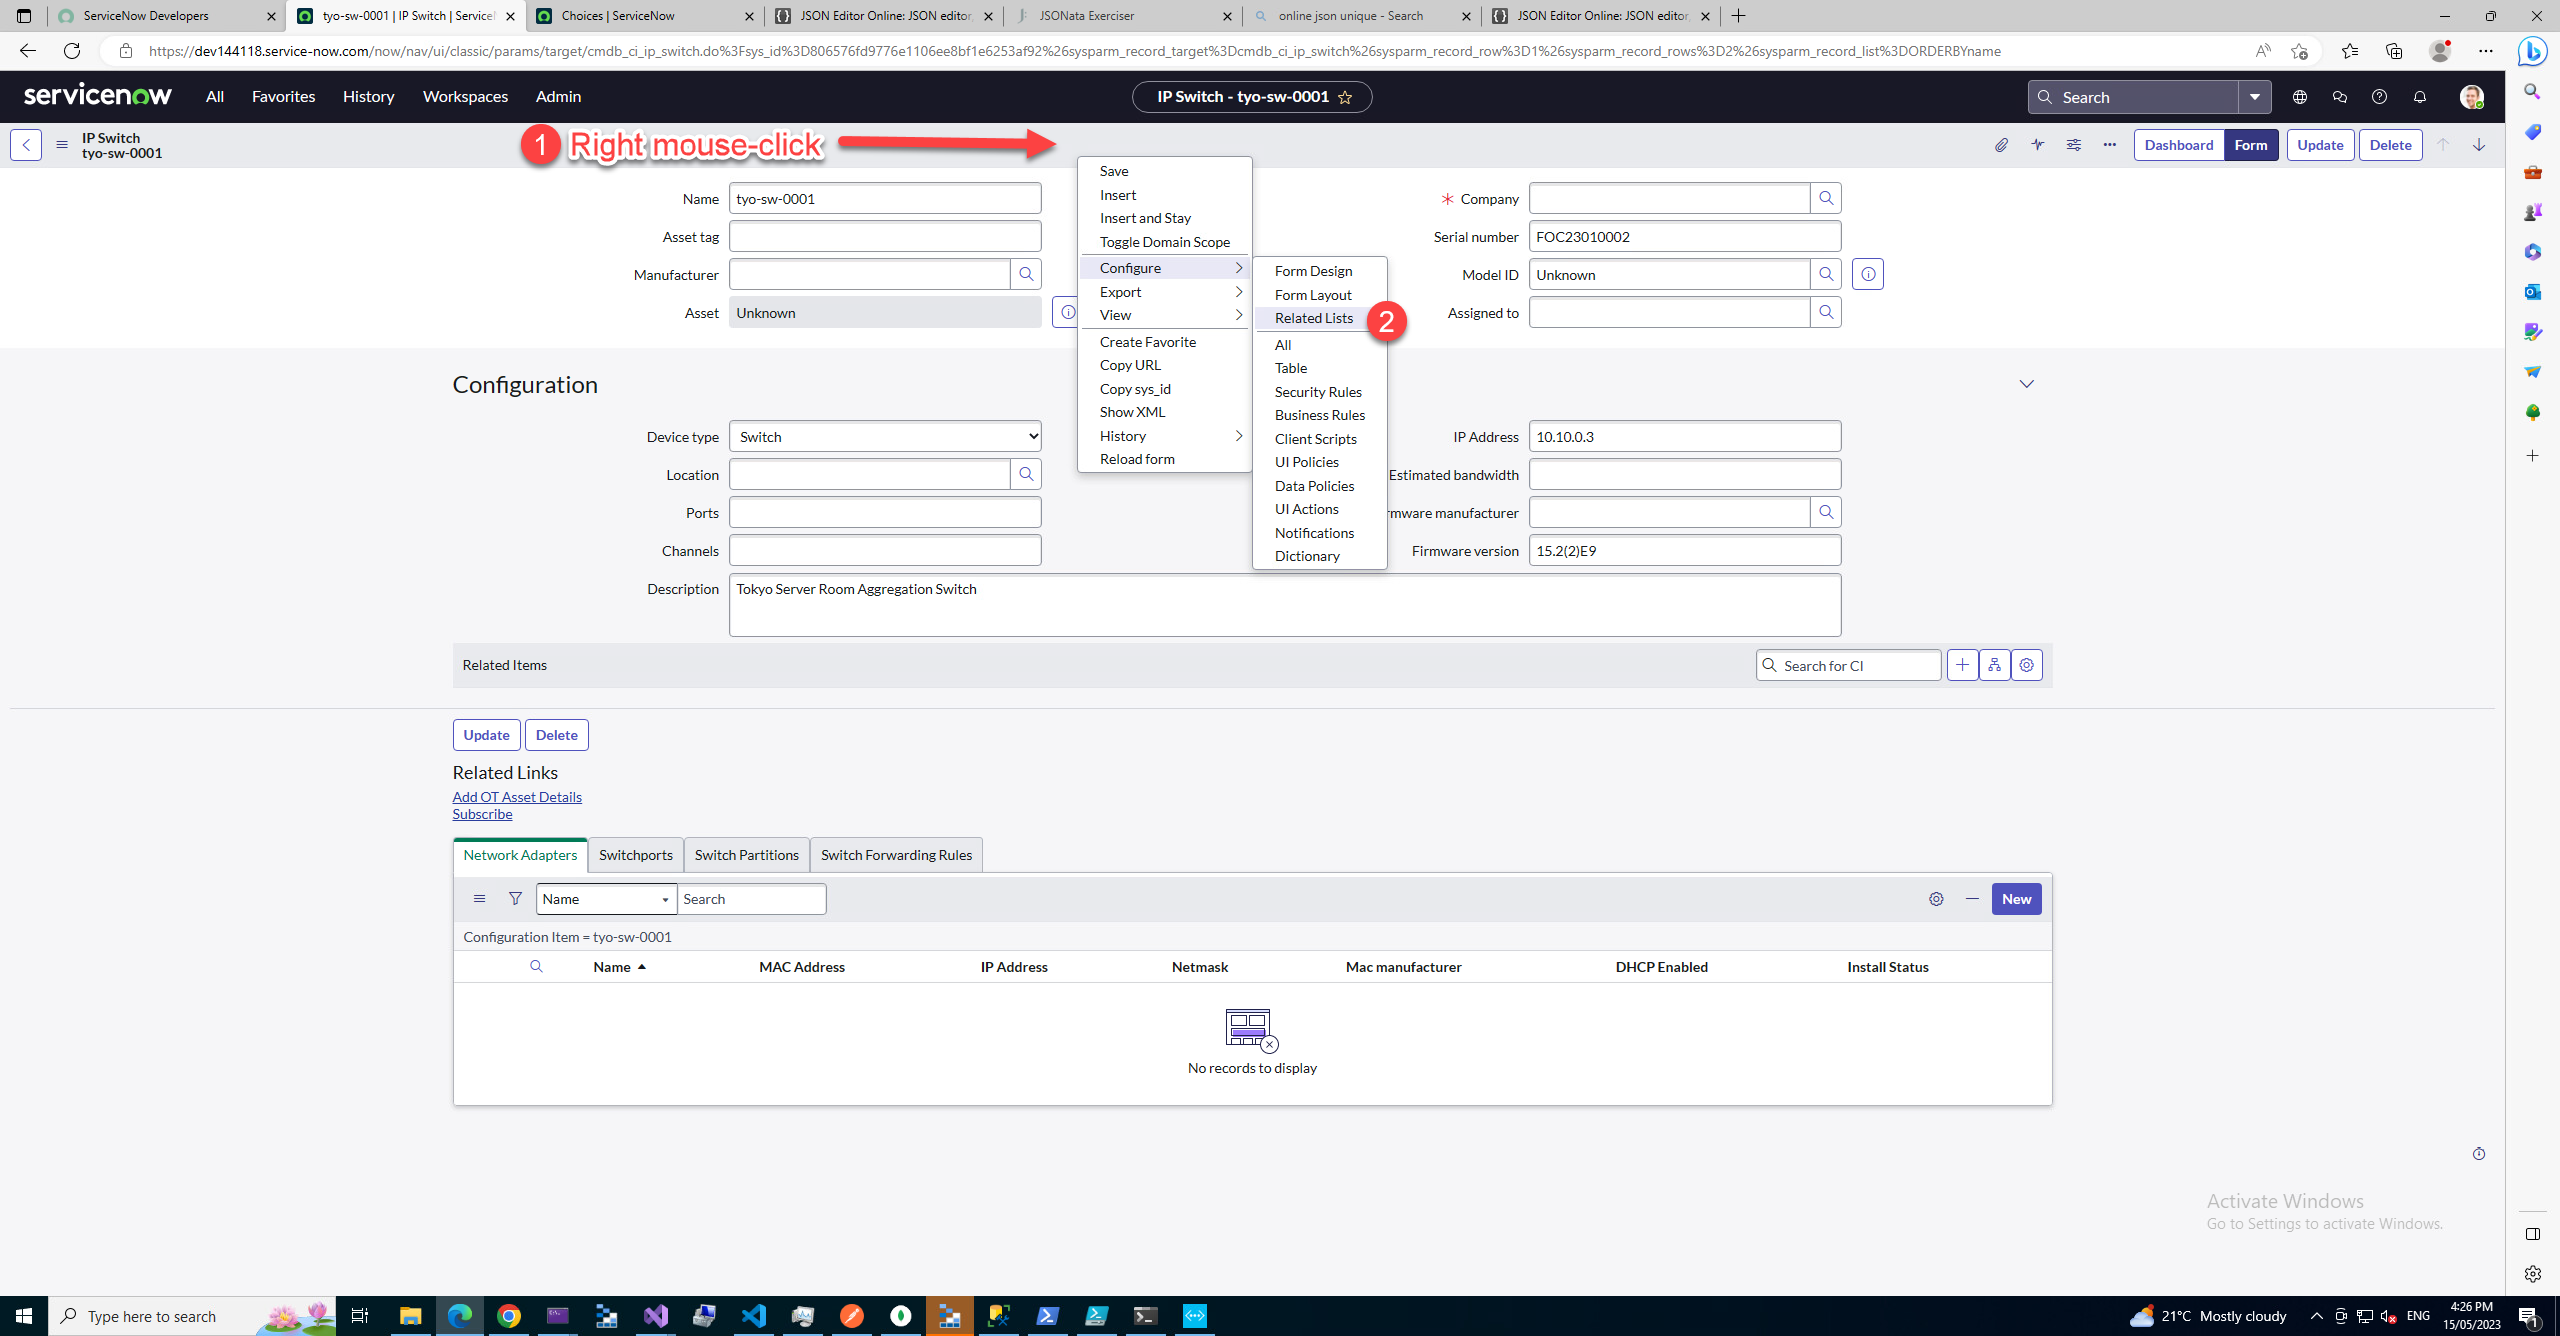Open notifications bell icon
The width and height of the screenshot is (2560, 1336).
click(2420, 97)
